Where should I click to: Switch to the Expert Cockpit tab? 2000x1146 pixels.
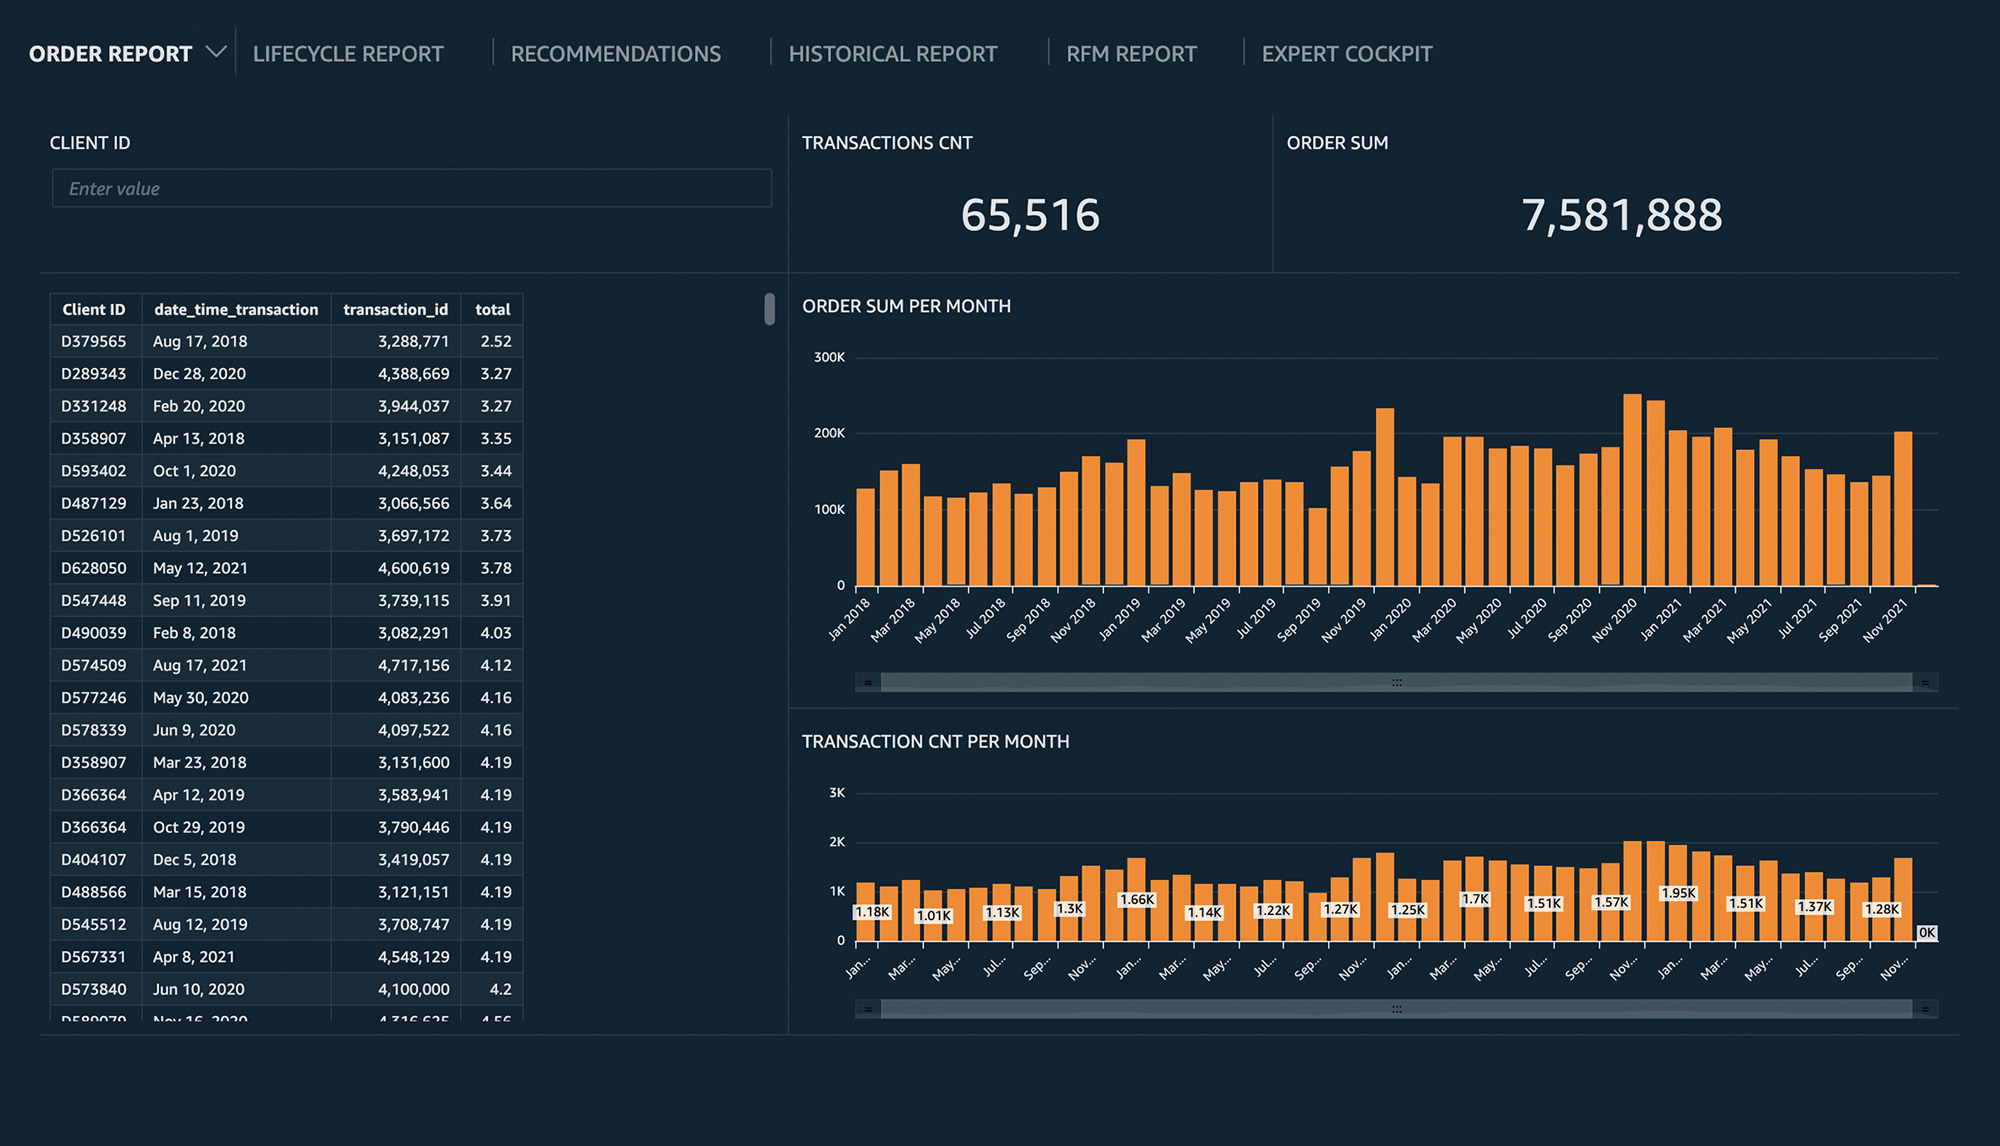click(1346, 54)
